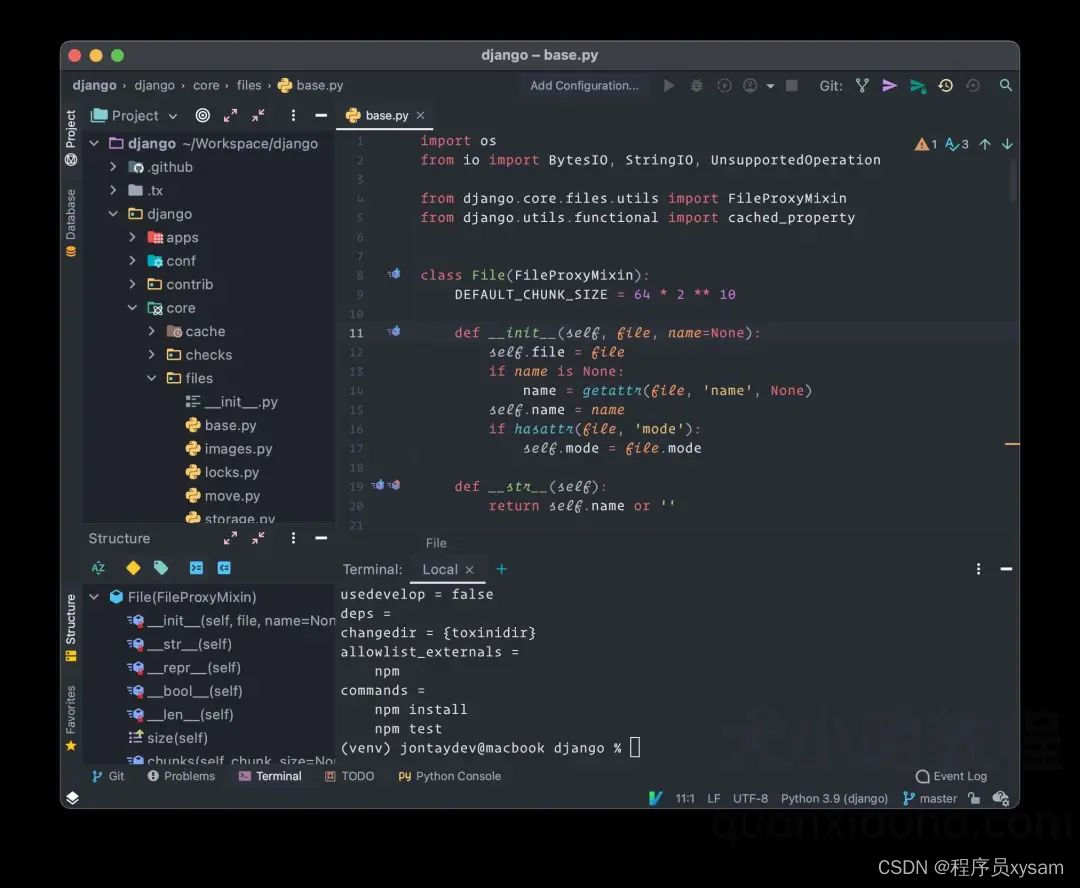Click Select Opened File target icon
The height and width of the screenshot is (888, 1080).
click(202, 115)
